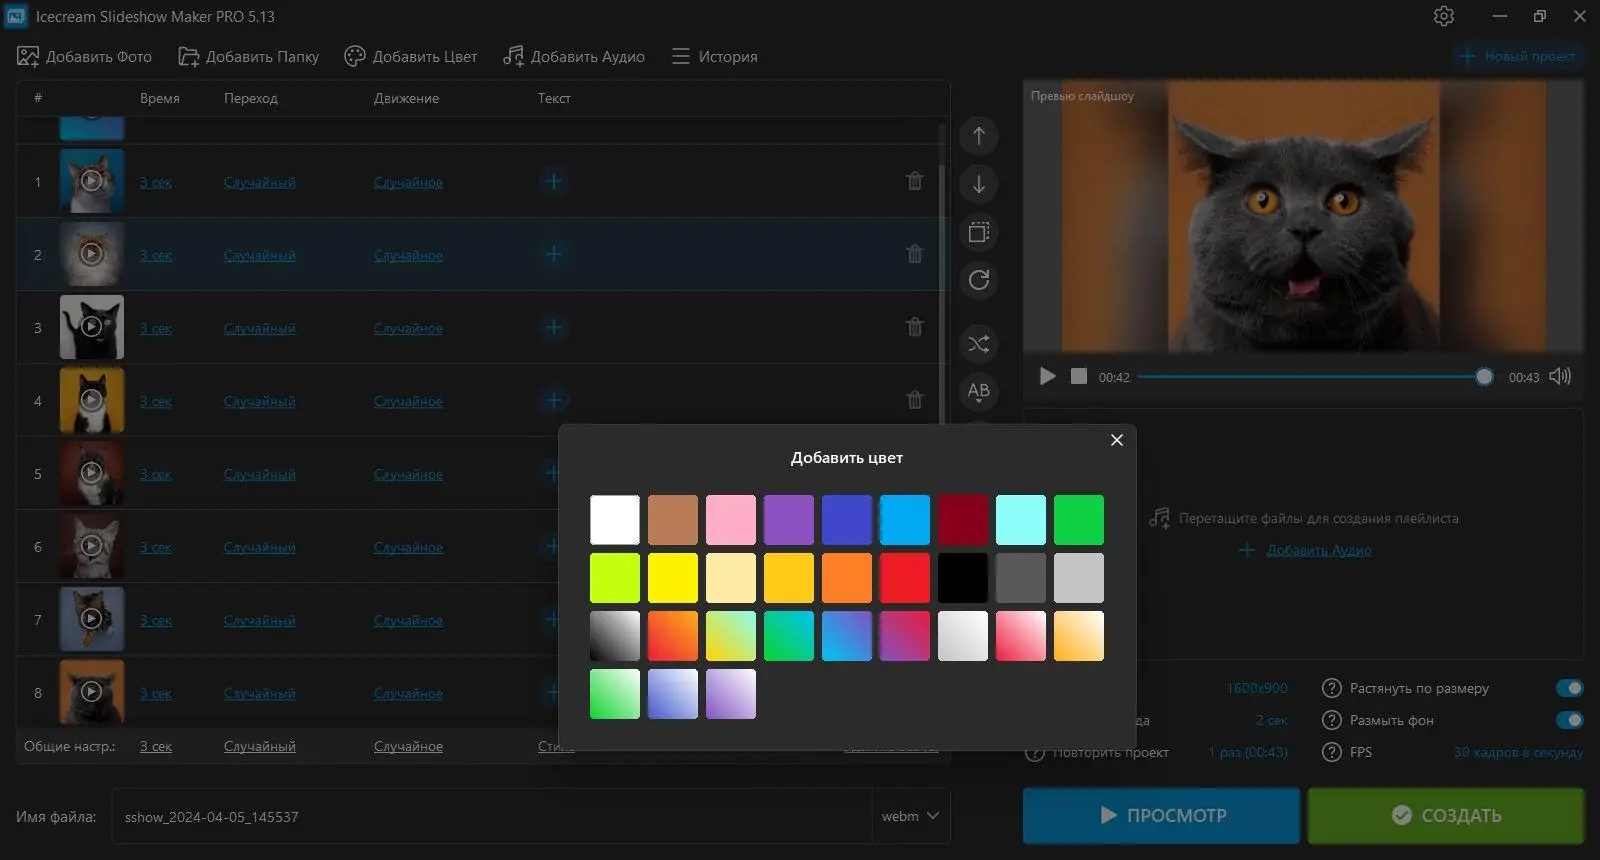Image resolution: width=1600 pixels, height=860 pixels.
Task: Change slide 3 motion Случайное
Action: [408, 328]
